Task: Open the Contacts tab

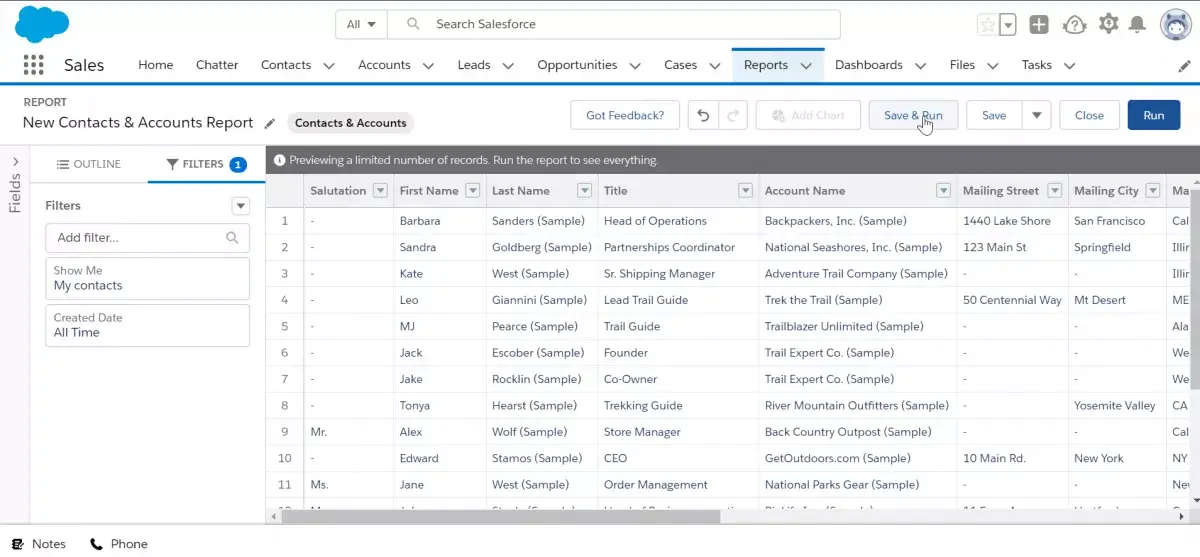Action: (x=286, y=65)
